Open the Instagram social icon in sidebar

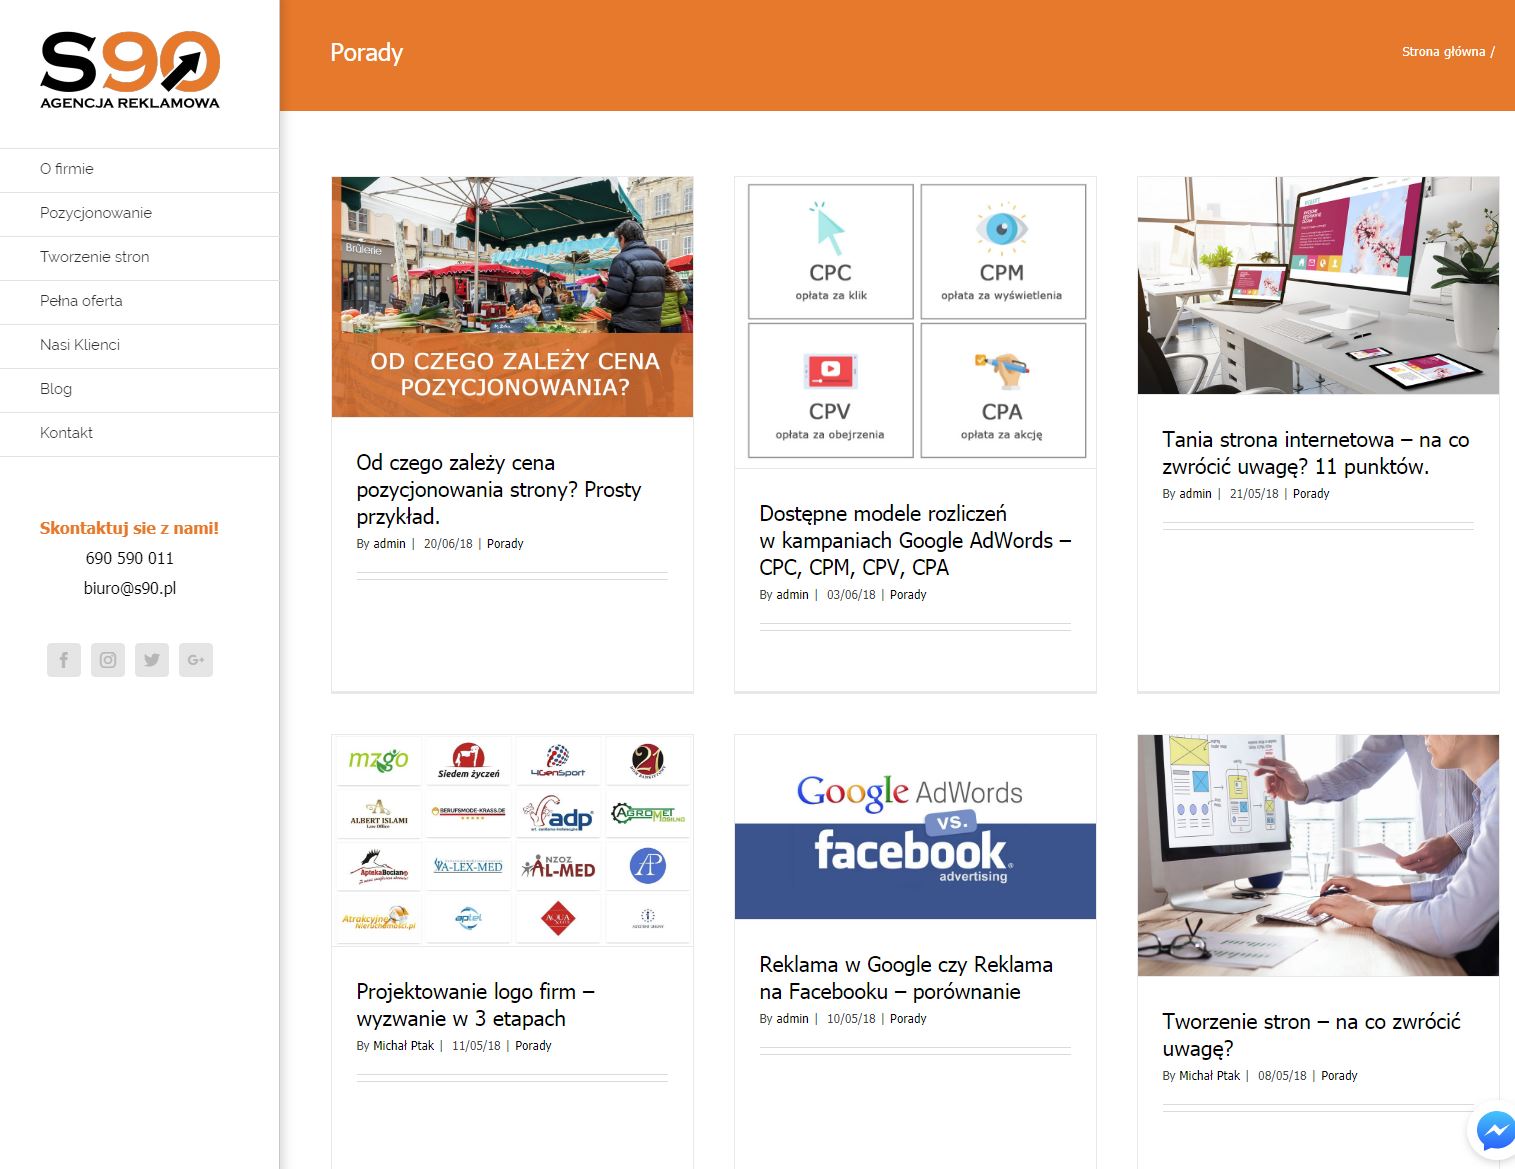[108, 660]
